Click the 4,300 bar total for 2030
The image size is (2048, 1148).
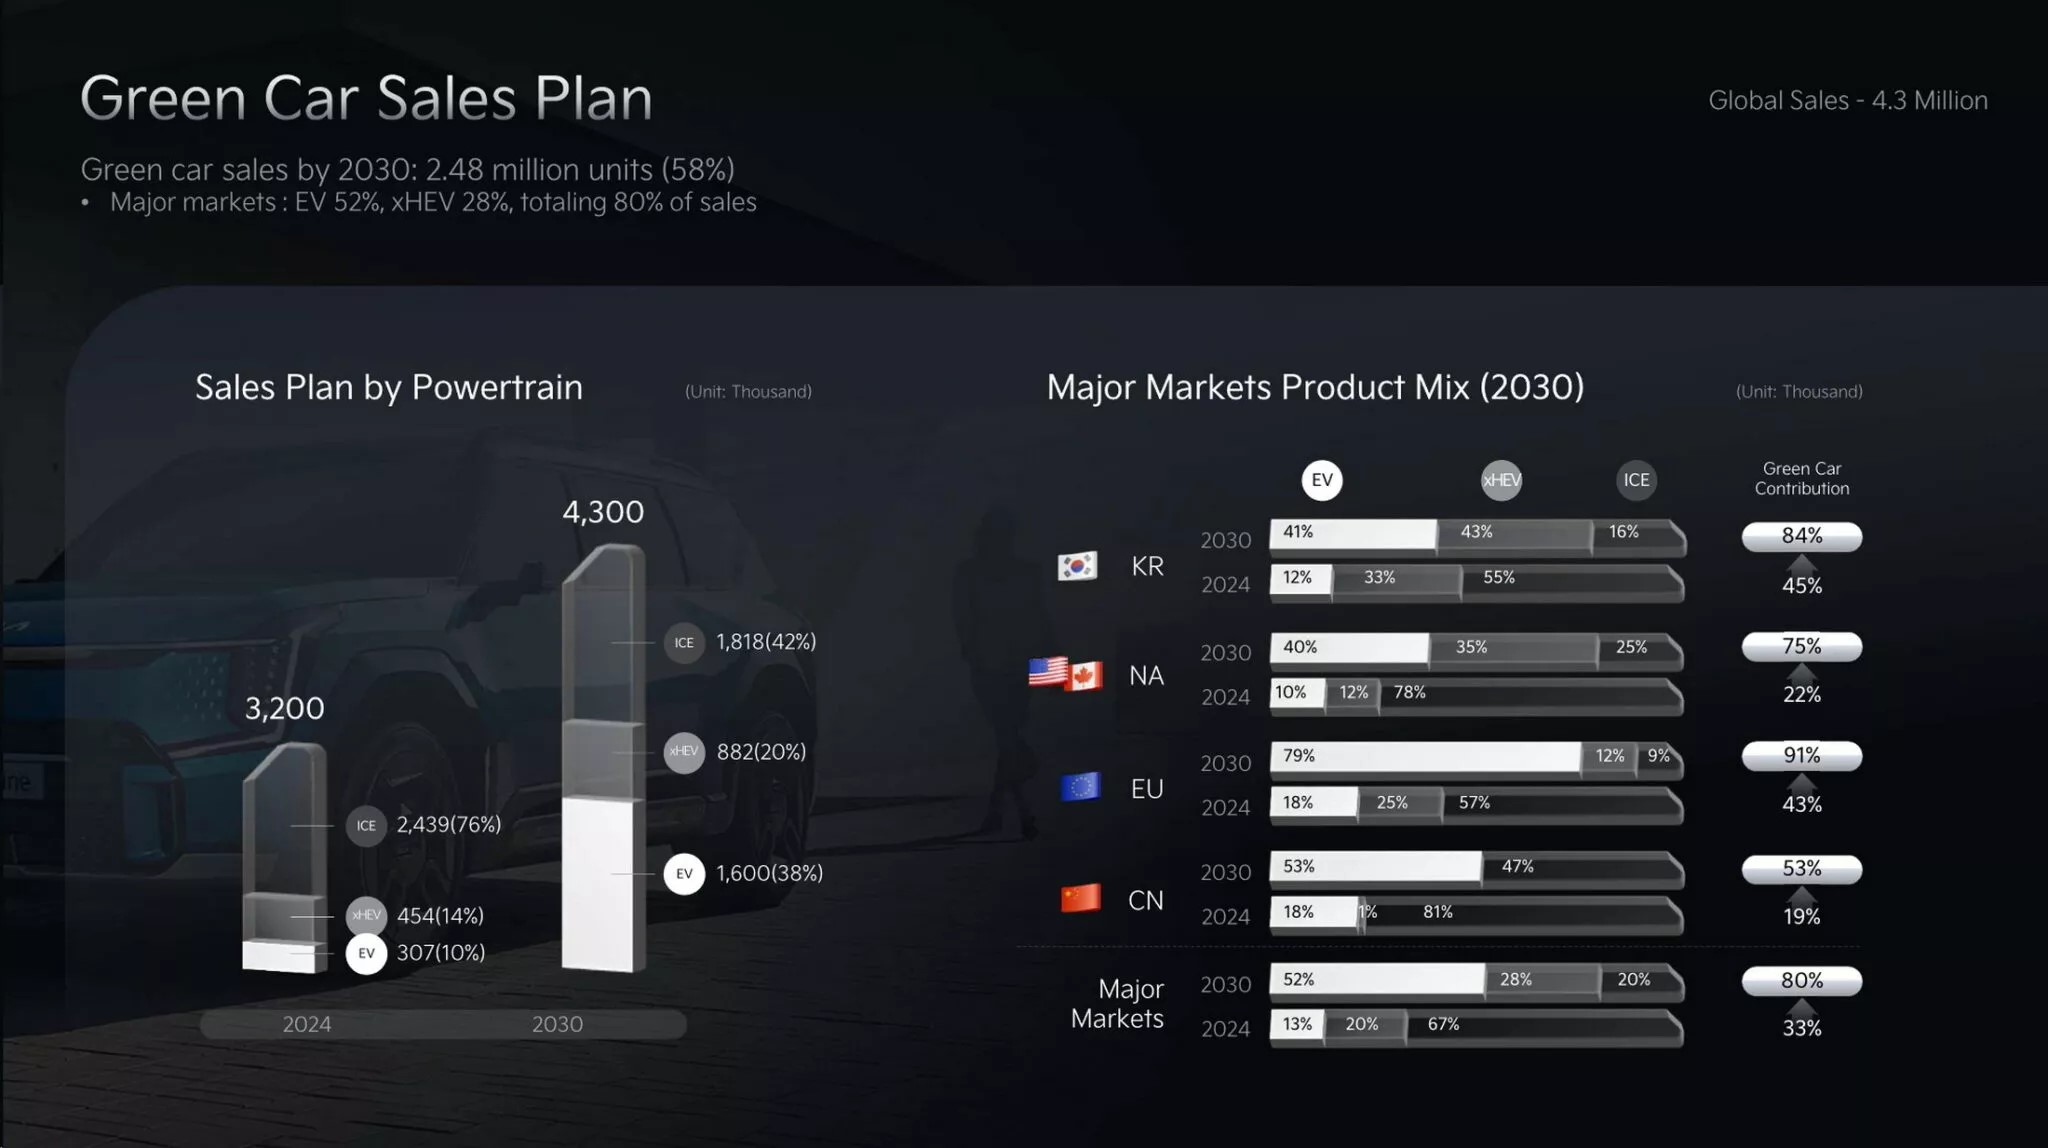[x=603, y=512]
